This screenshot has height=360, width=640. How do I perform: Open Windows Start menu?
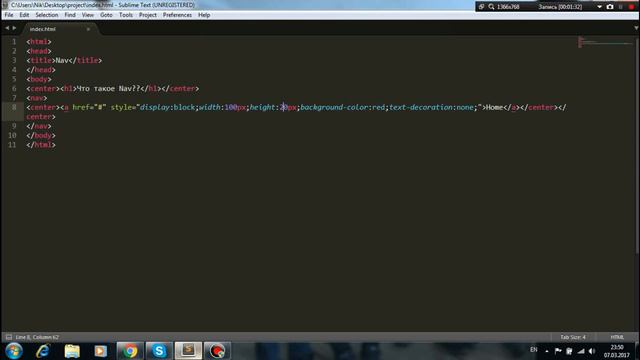click(x=14, y=351)
